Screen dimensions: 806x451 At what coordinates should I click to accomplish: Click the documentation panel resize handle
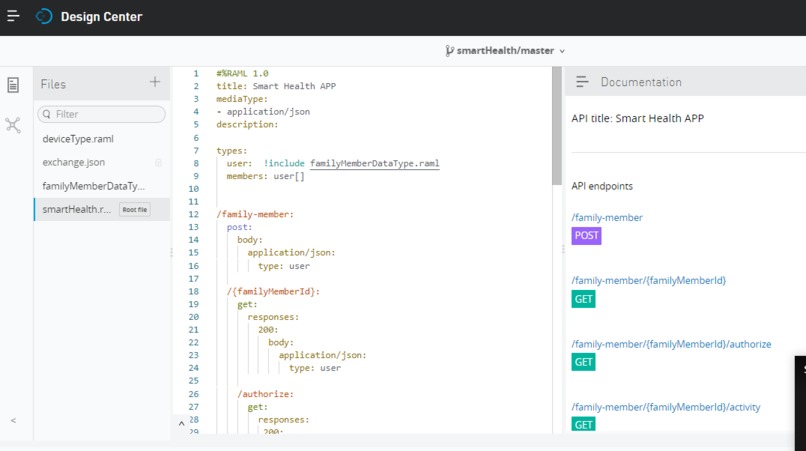(x=563, y=249)
